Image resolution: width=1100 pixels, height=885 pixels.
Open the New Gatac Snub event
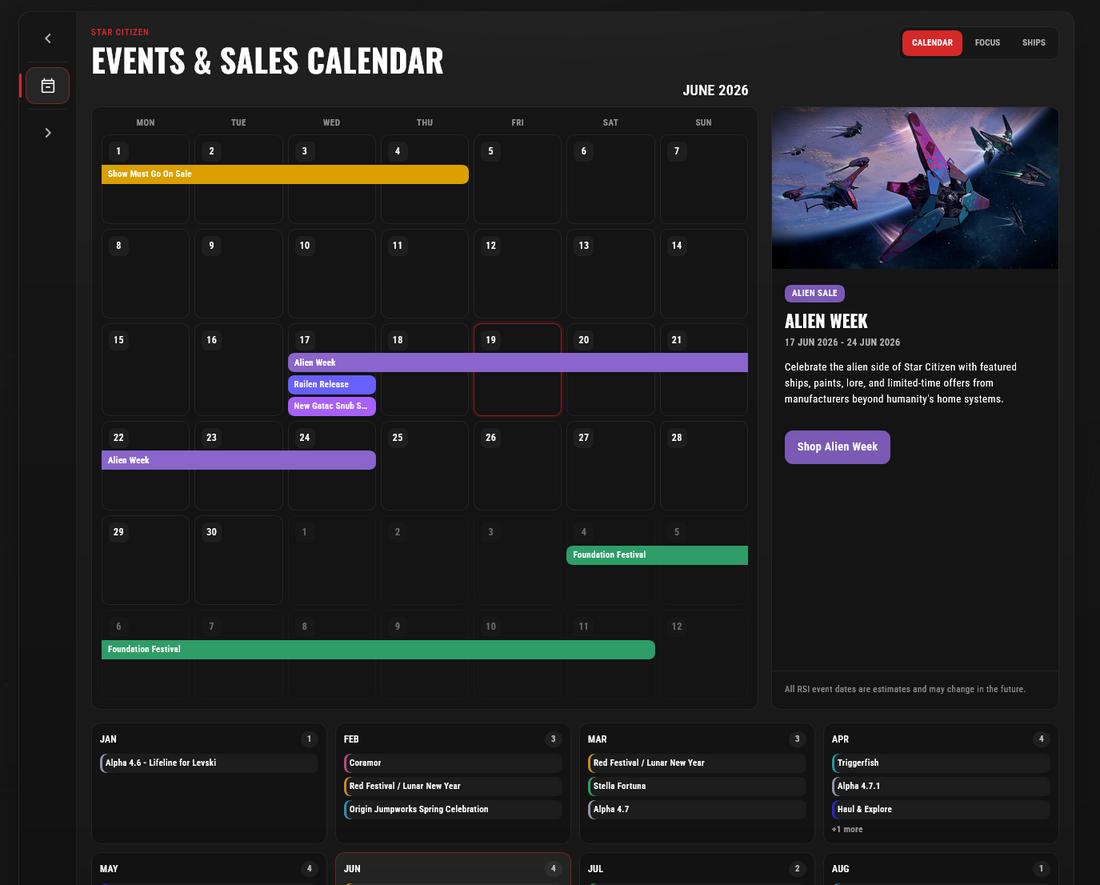(x=332, y=406)
